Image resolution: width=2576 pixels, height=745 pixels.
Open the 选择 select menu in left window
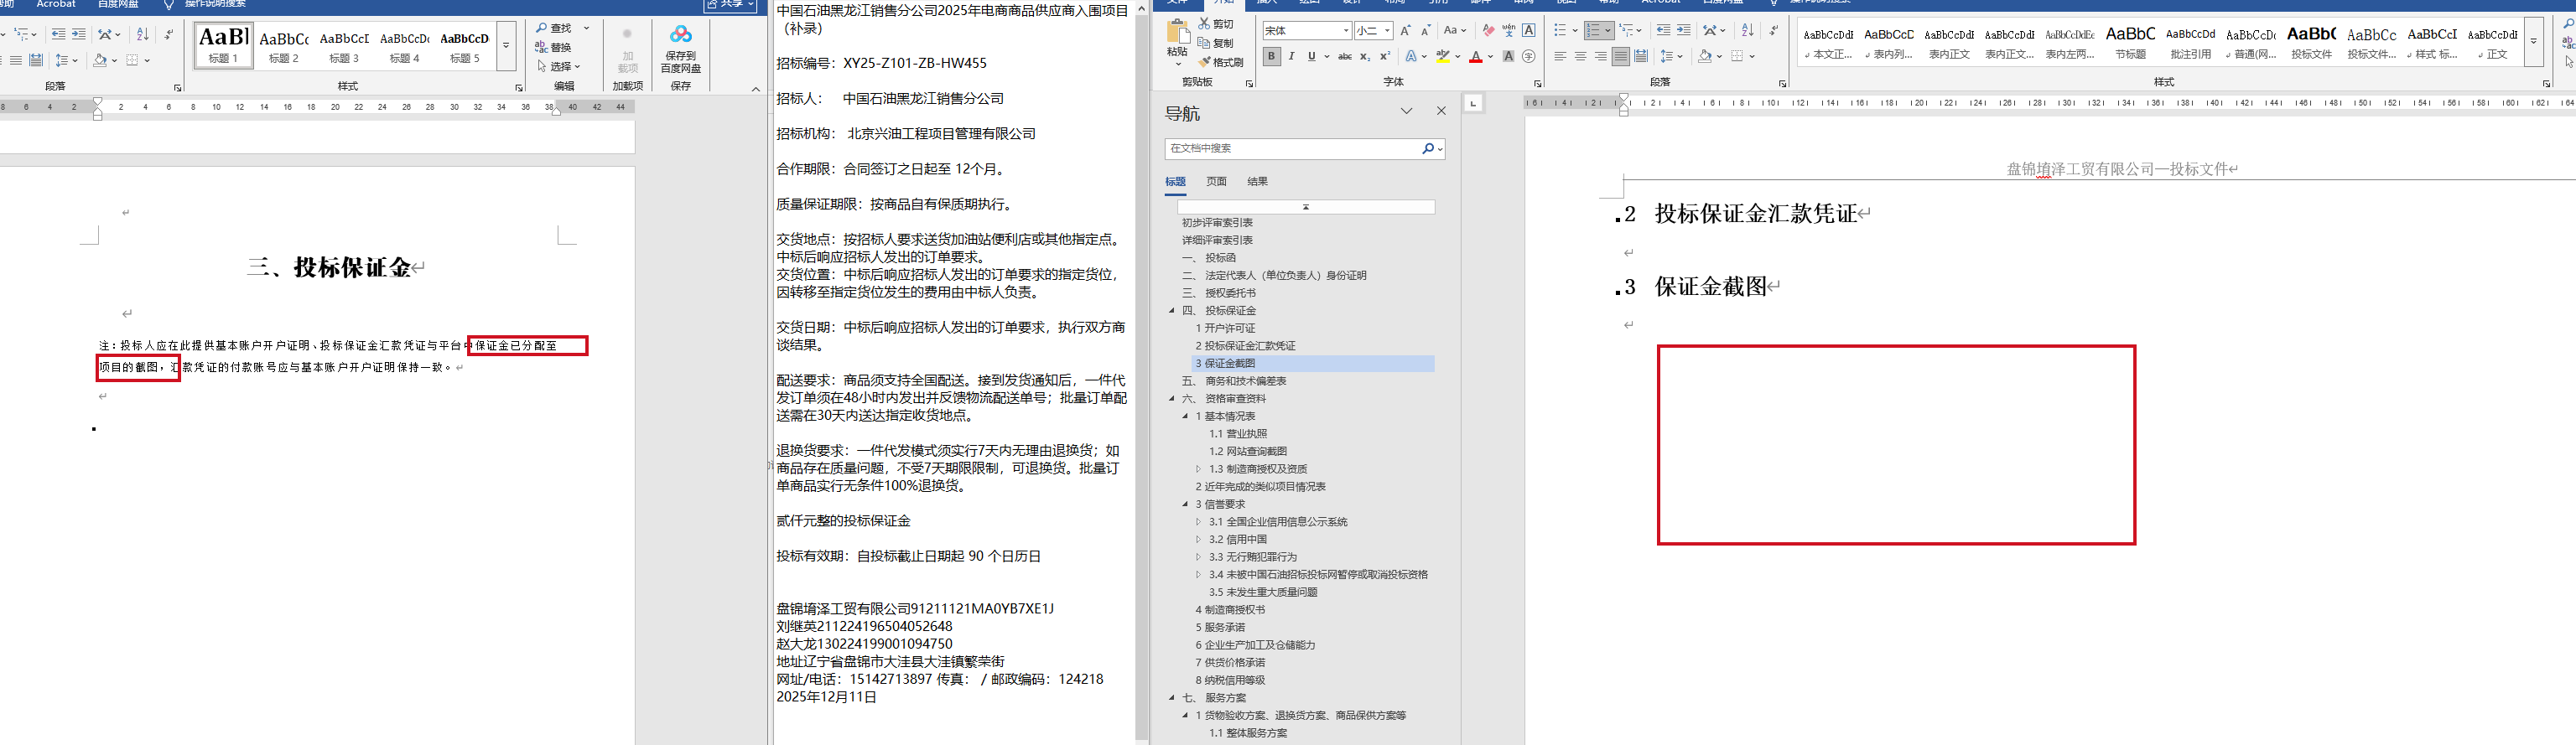(559, 66)
